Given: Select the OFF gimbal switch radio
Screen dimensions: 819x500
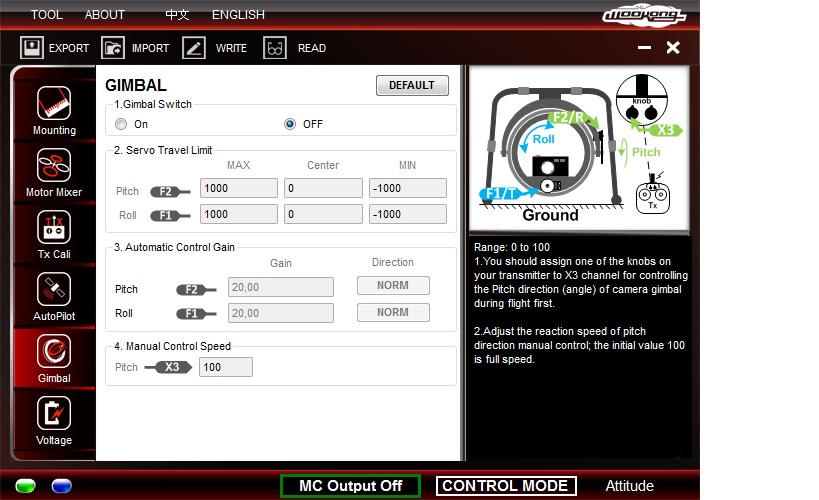Looking at the screenshot, I should 290,125.
